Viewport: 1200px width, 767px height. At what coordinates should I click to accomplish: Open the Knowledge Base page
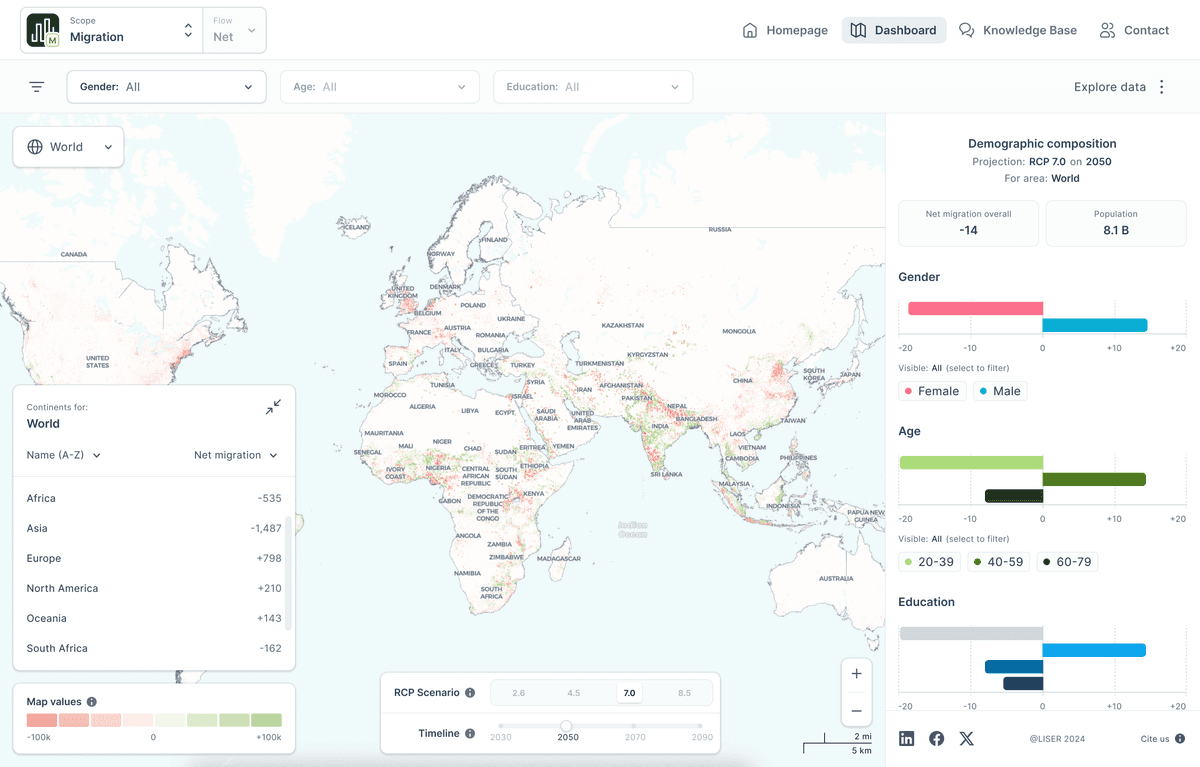point(1018,30)
